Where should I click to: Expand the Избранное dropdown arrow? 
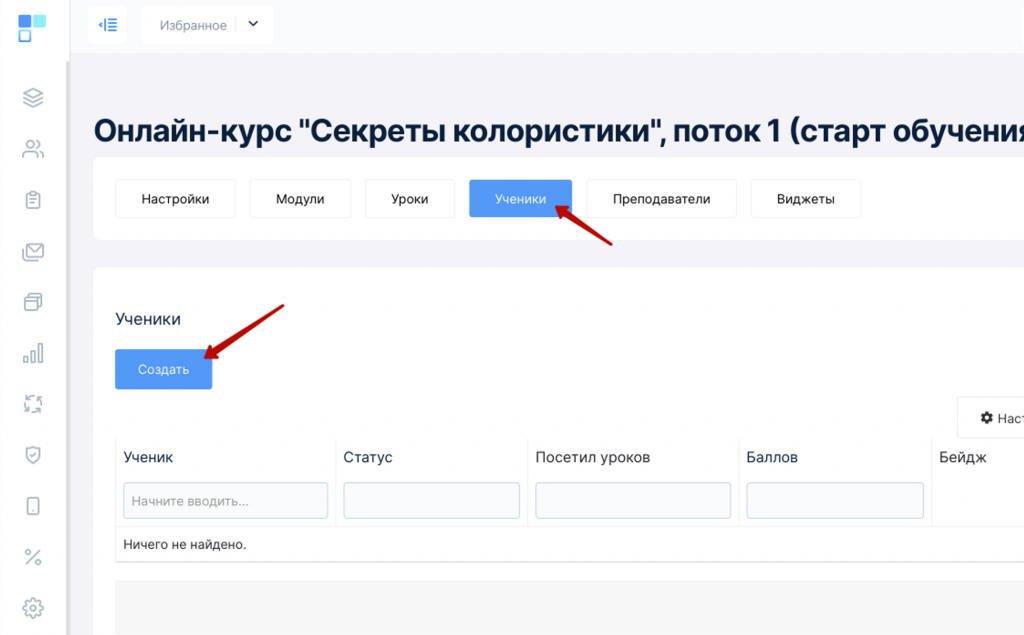pyautogui.click(x=253, y=24)
